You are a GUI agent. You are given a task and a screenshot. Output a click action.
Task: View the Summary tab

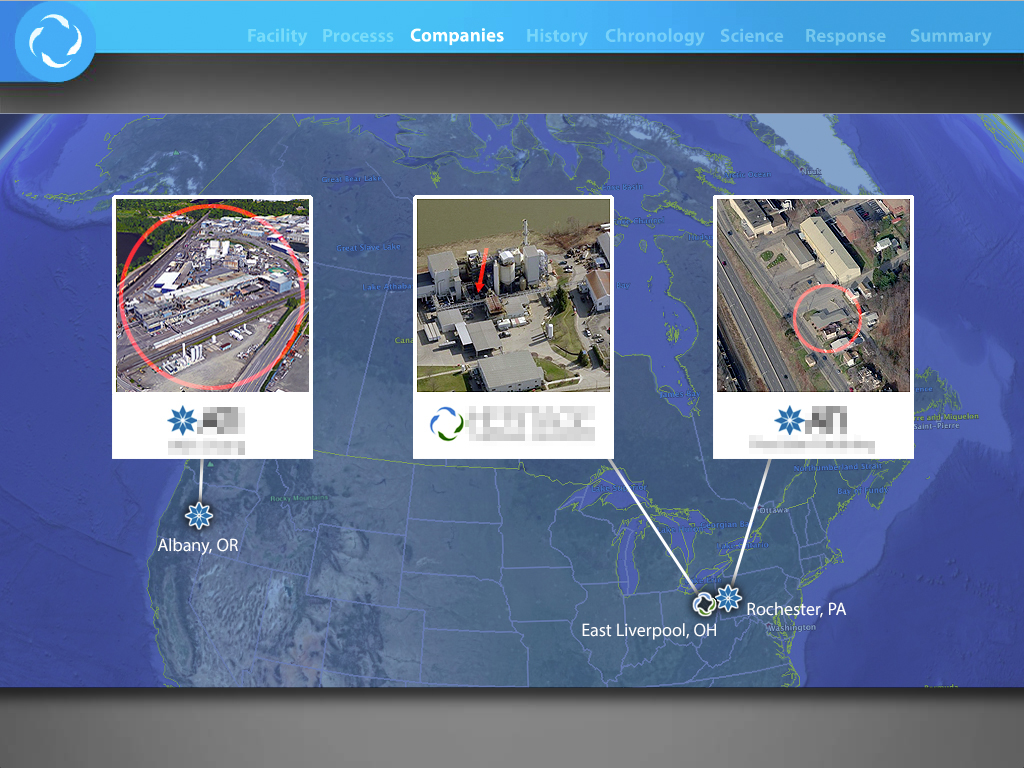950,36
